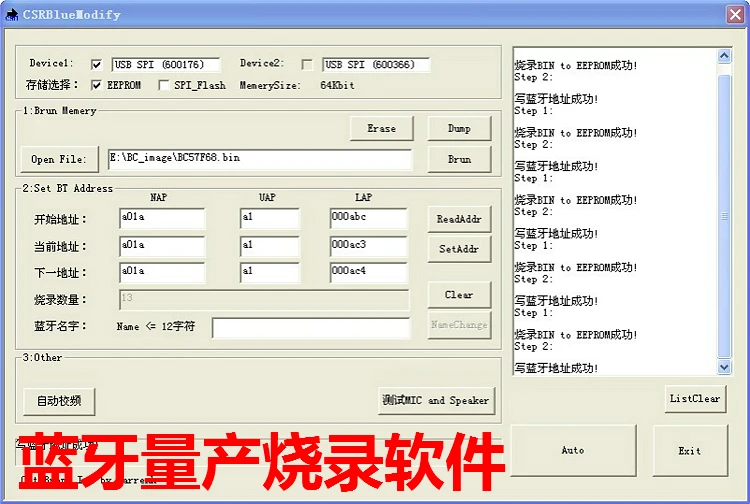Toggle the EEPROM storage checkbox
The width and height of the screenshot is (750, 504).
97,85
